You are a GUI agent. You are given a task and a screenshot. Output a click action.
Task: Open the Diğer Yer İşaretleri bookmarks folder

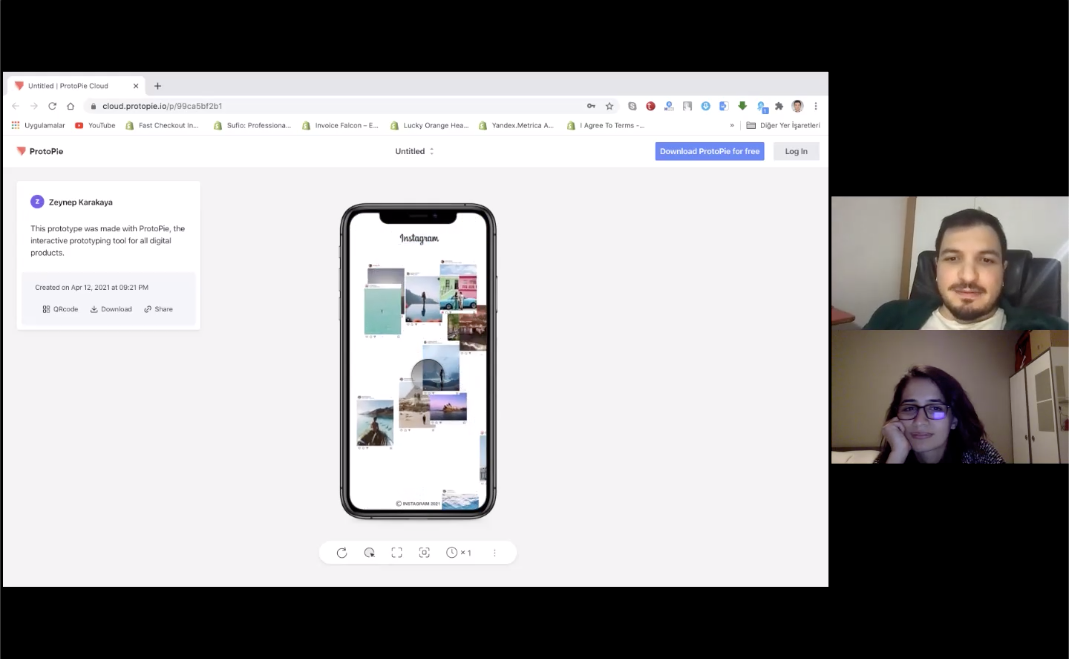(x=783, y=125)
